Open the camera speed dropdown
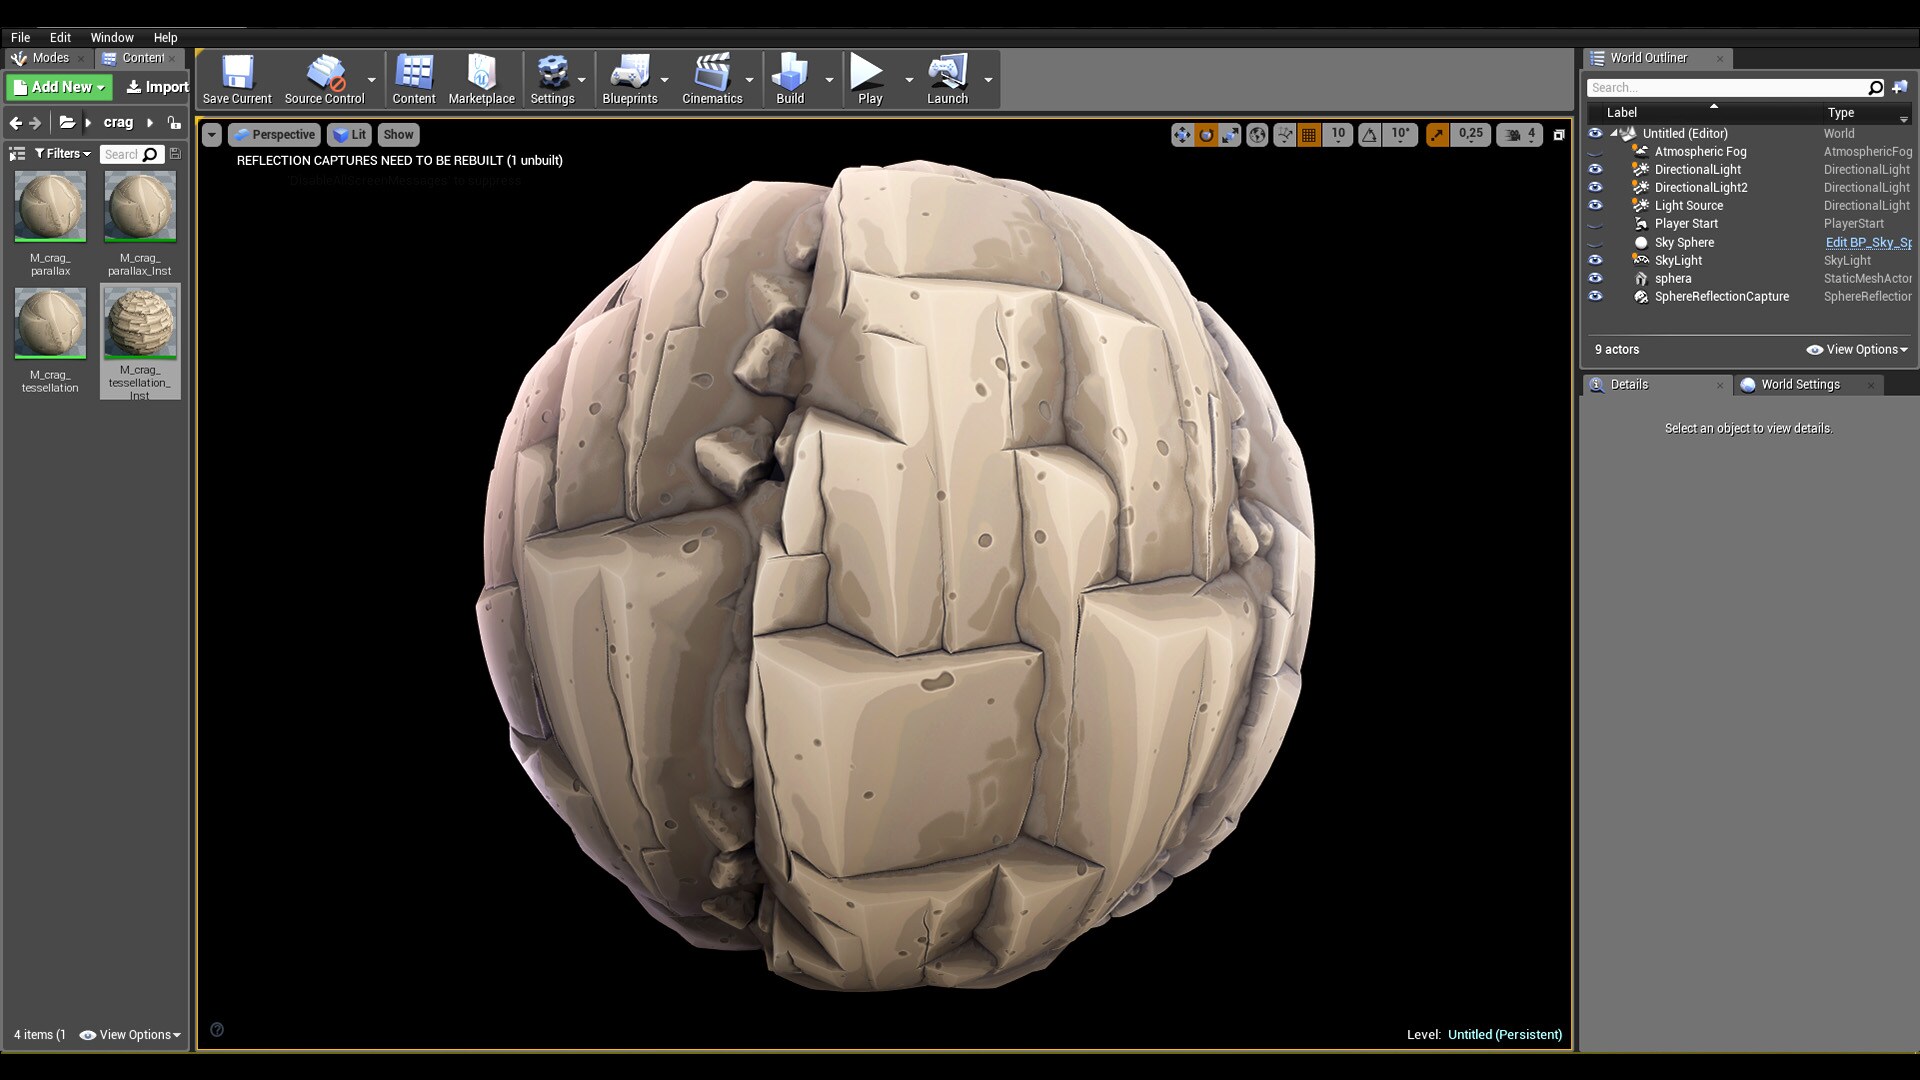Image resolution: width=1920 pixels, height=1080 pixels. 1519,135
